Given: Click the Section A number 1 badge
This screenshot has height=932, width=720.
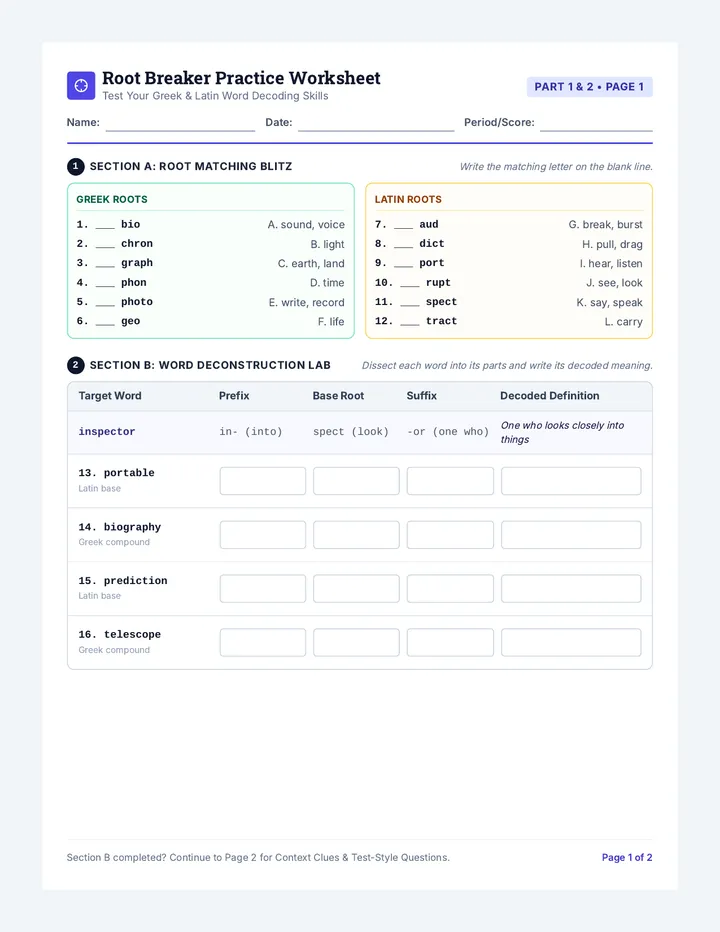Looking at the screenshot, I should click(x=76, y=166).
